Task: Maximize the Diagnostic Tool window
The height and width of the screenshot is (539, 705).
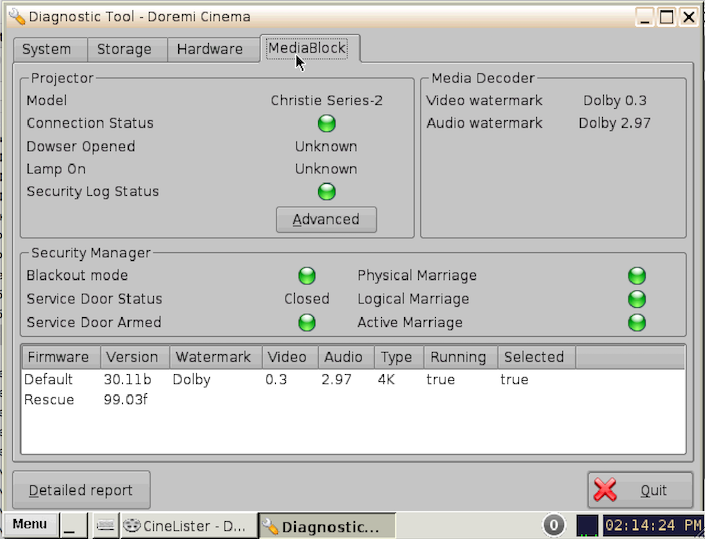Action: [666, 18]
